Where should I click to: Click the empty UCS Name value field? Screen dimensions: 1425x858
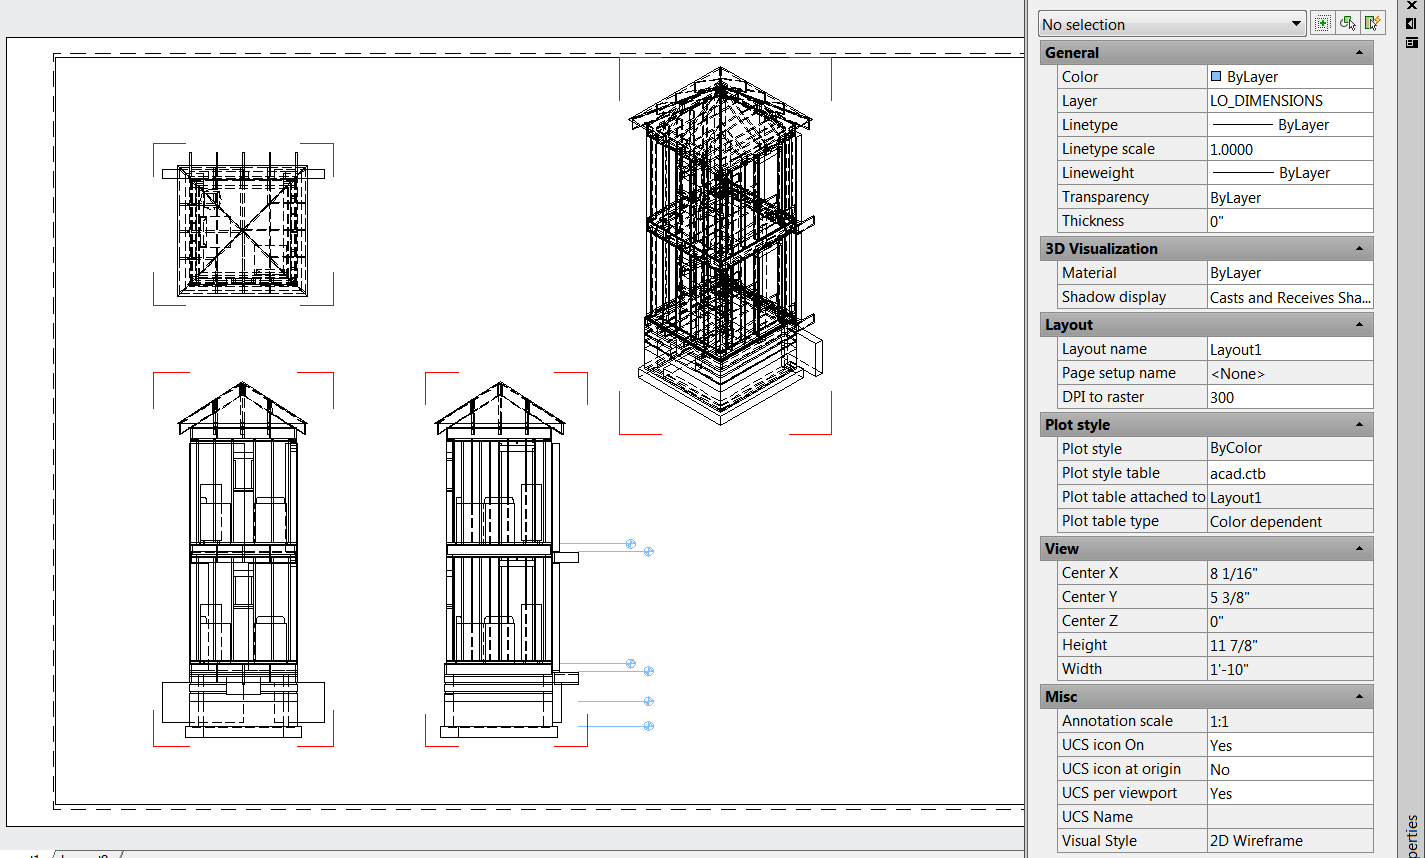[1290, 817]
